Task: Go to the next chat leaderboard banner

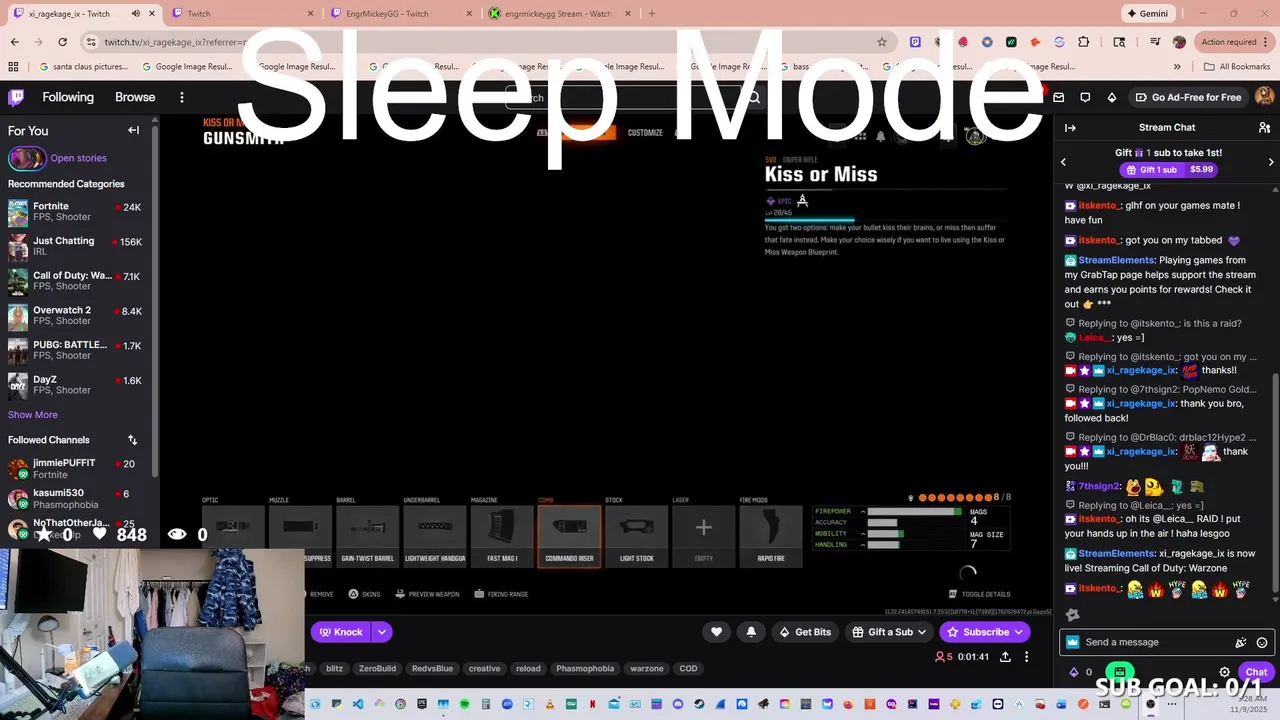Action: (1271, 162)
